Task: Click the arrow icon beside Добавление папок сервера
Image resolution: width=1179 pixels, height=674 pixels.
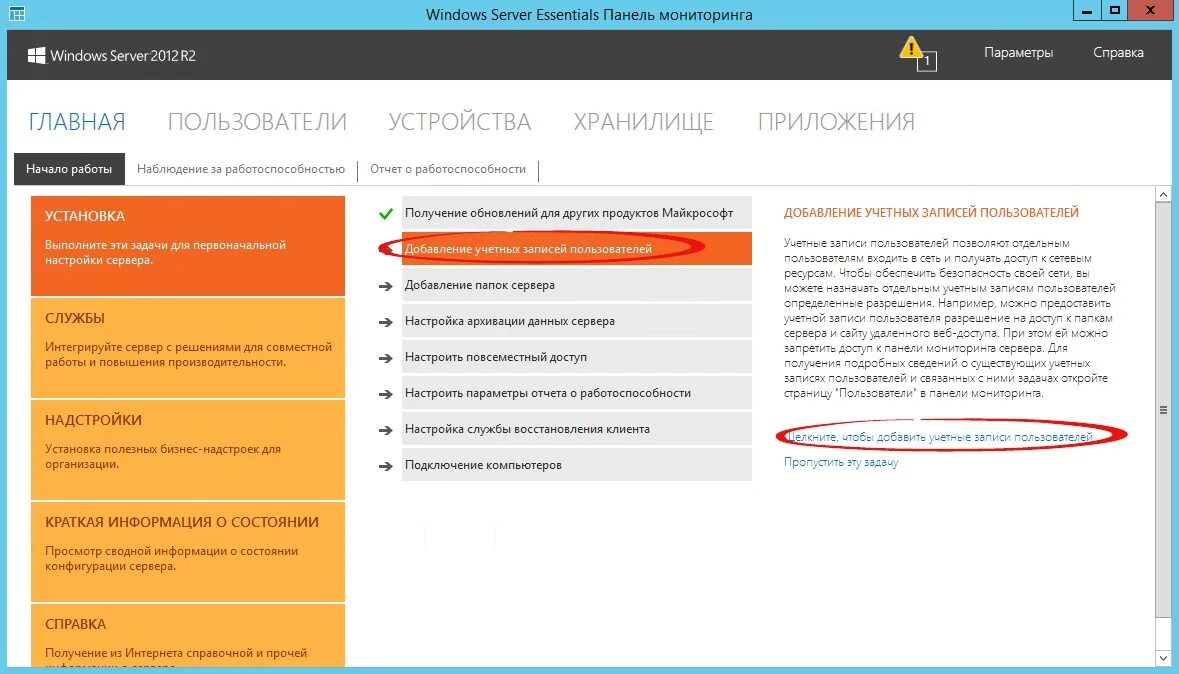Action: click(x=386, y=286)
